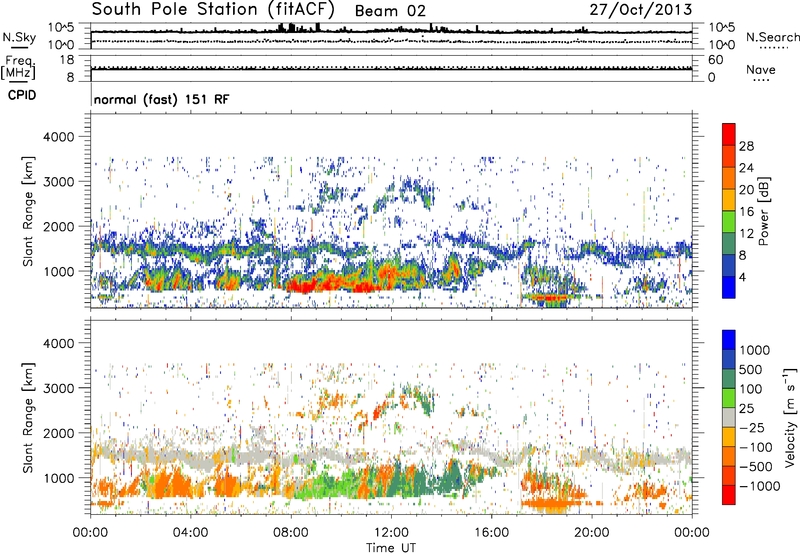Click the 'Slant Range [km]' label of the velocity panel
The image size is (800, 554).
28,418
